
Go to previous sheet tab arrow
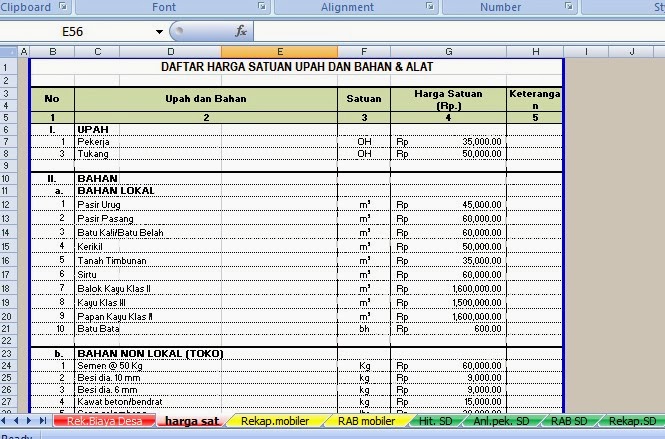pyautogui.click(x=16, y=421)
